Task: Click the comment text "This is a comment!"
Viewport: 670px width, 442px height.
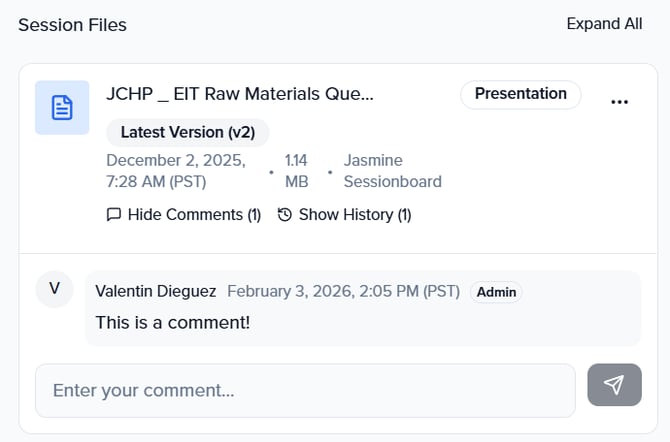Action: [172, 323]
